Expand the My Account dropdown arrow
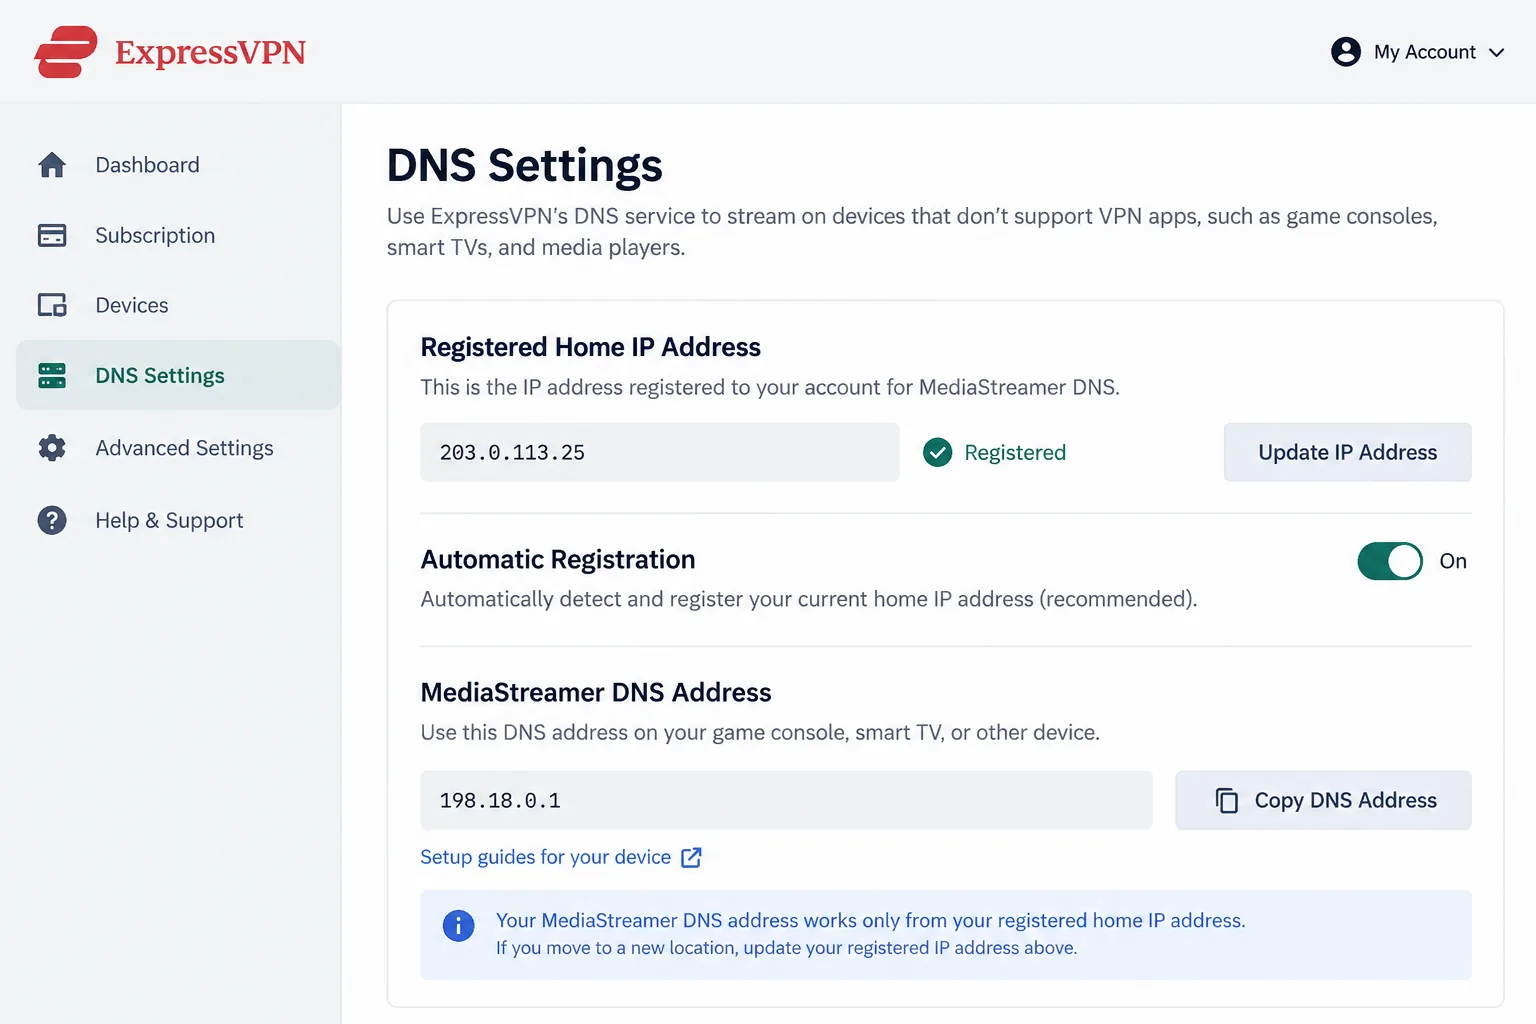 click(x=1497, y=53)
